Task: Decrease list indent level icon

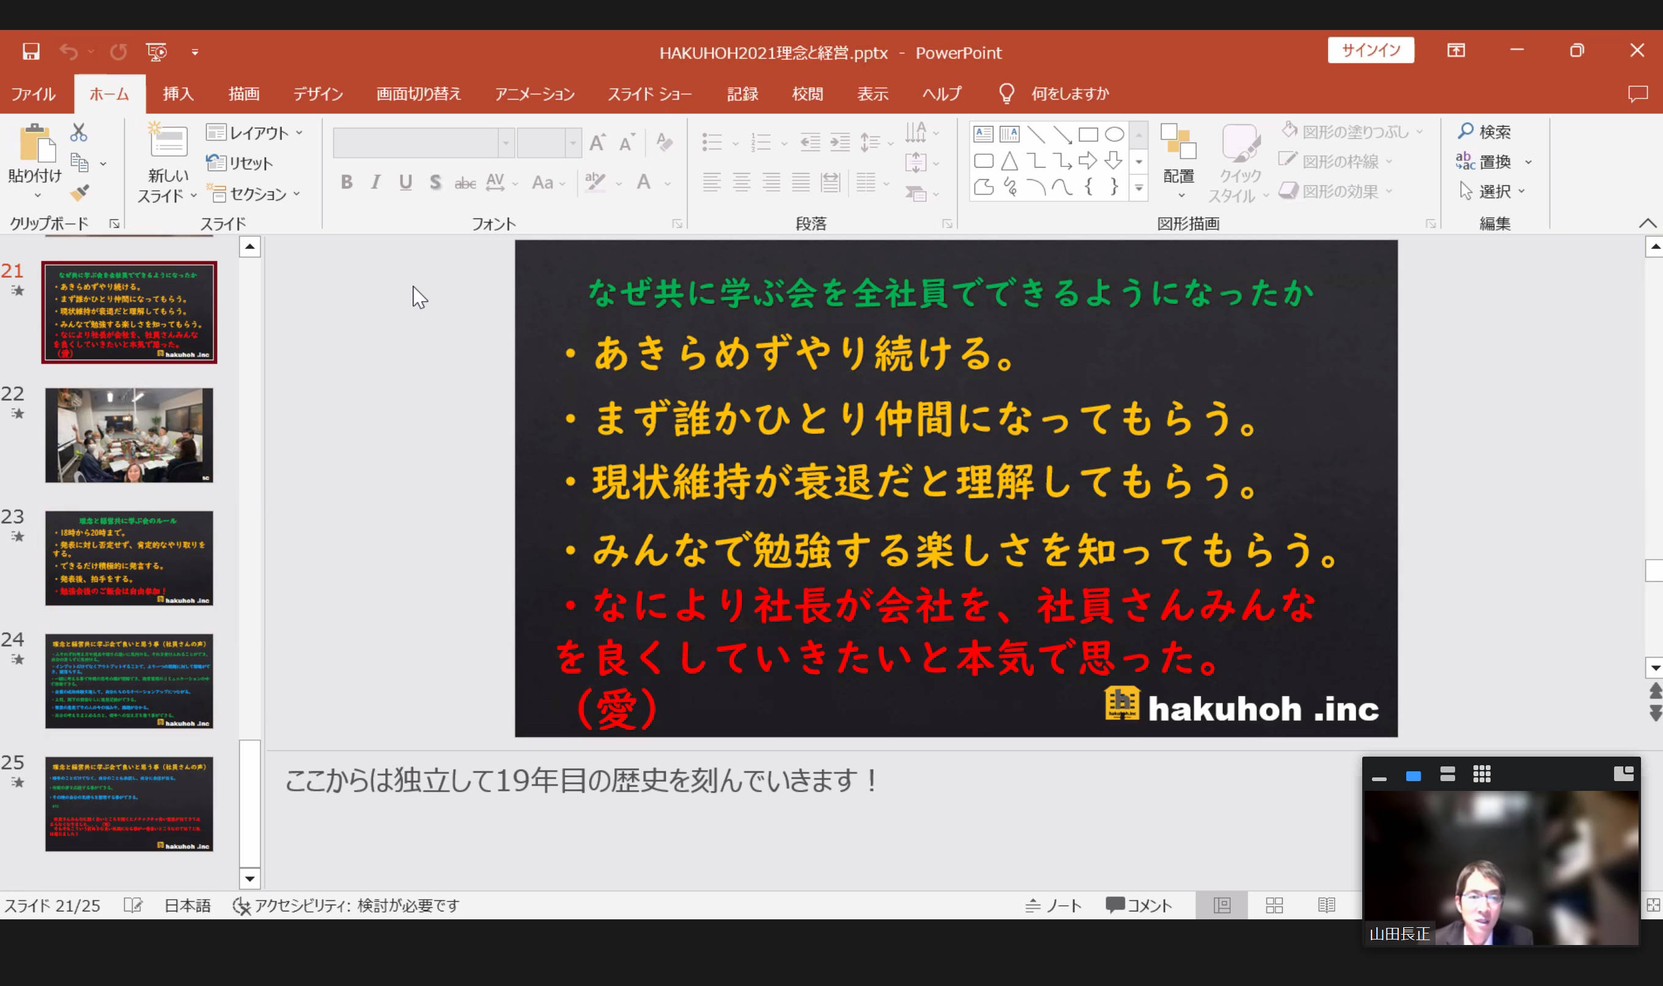Action: pos(810,142)
